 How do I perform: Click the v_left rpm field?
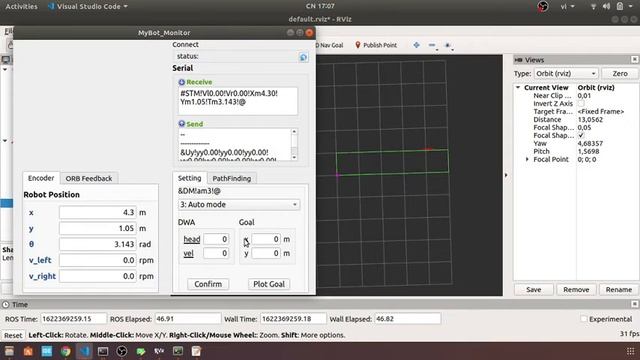98,260
